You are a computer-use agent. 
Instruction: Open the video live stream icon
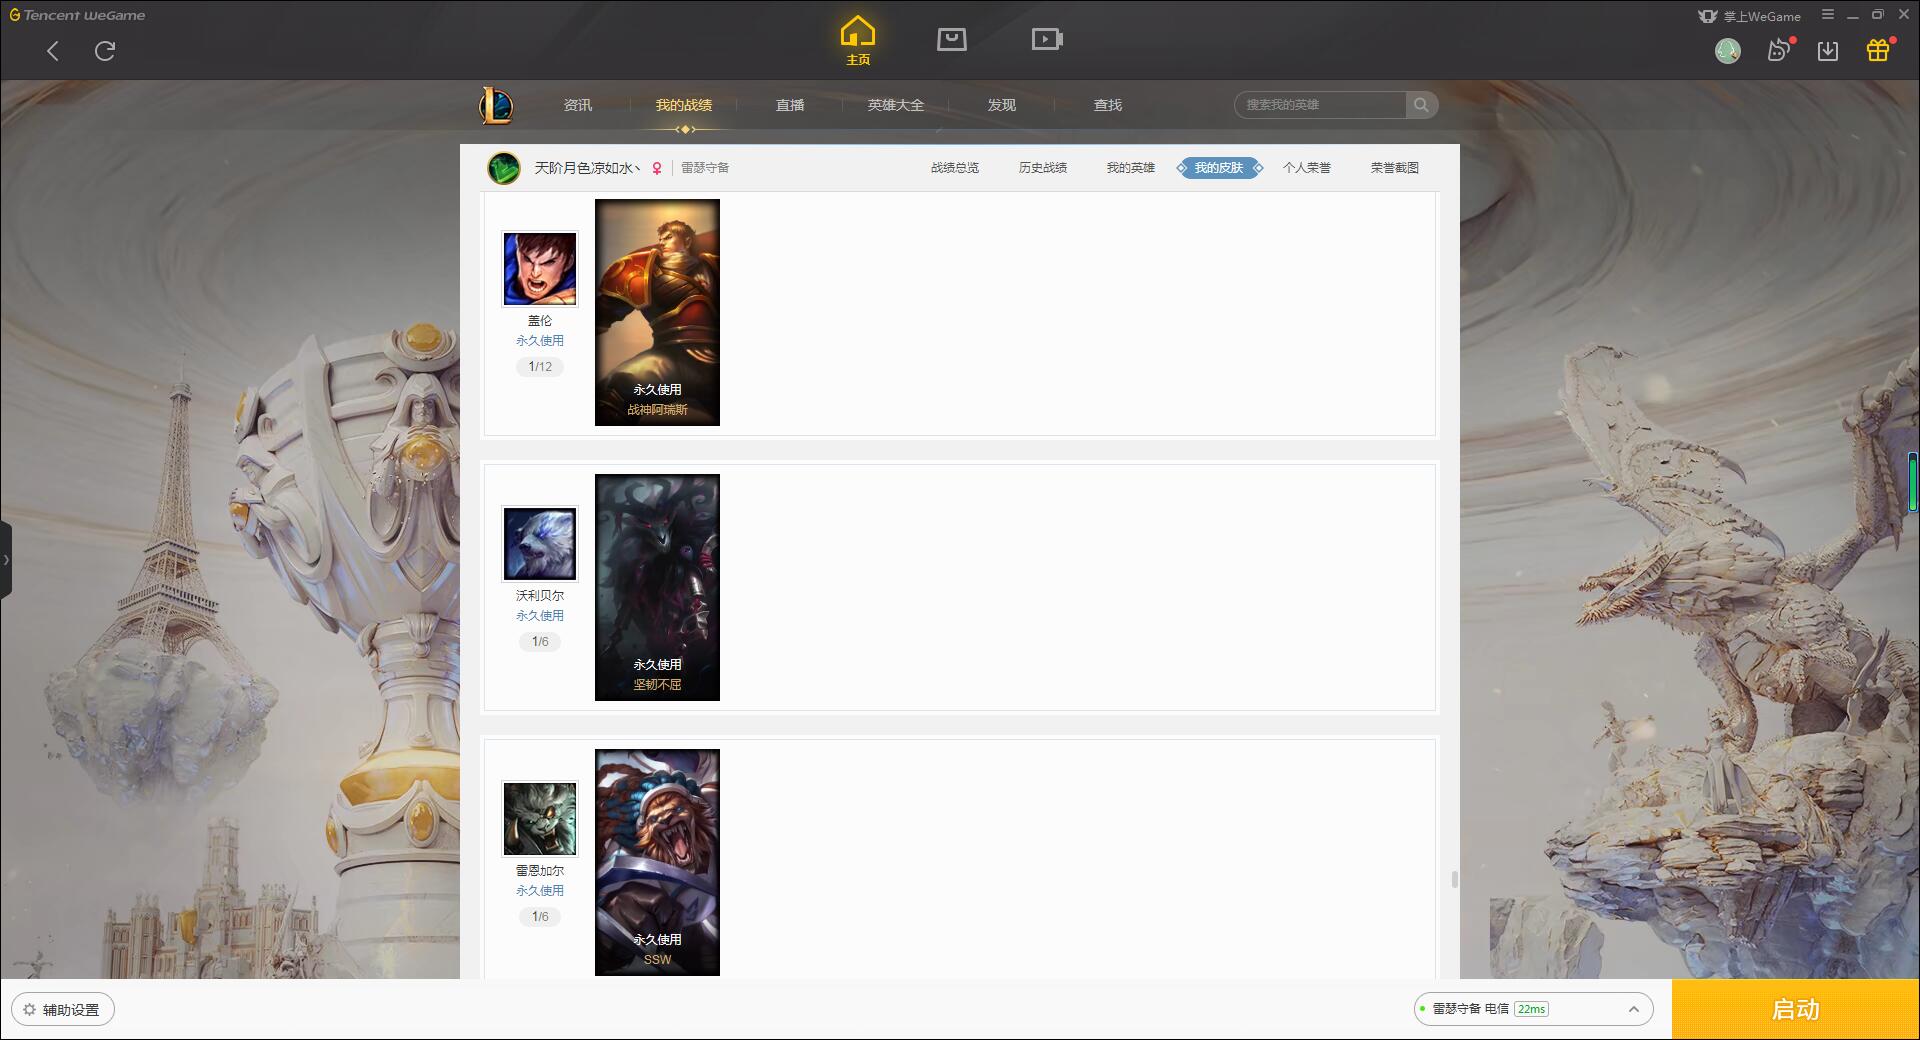(1047, 39)
